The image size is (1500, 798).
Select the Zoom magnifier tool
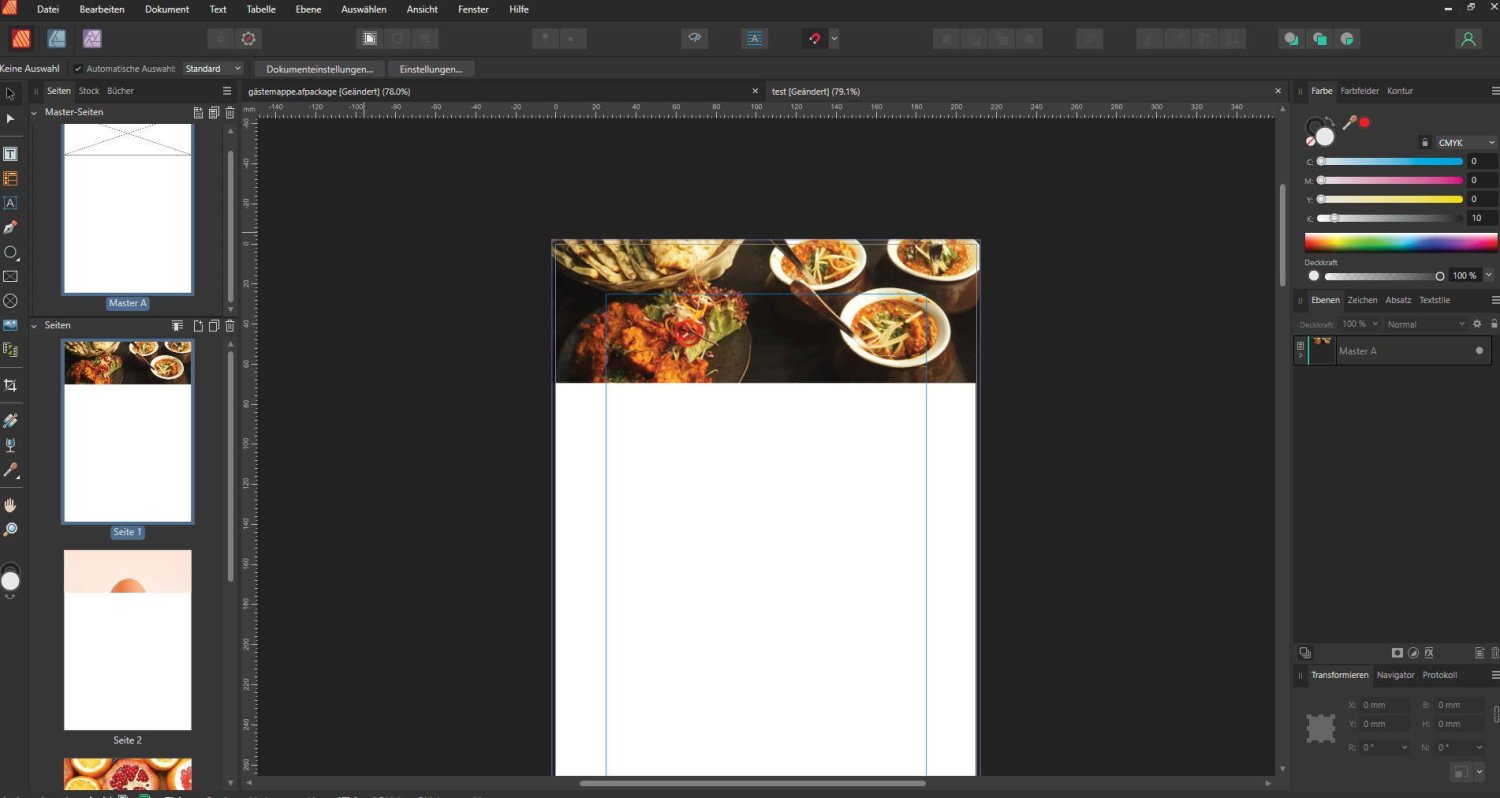[x=10, y=529]
